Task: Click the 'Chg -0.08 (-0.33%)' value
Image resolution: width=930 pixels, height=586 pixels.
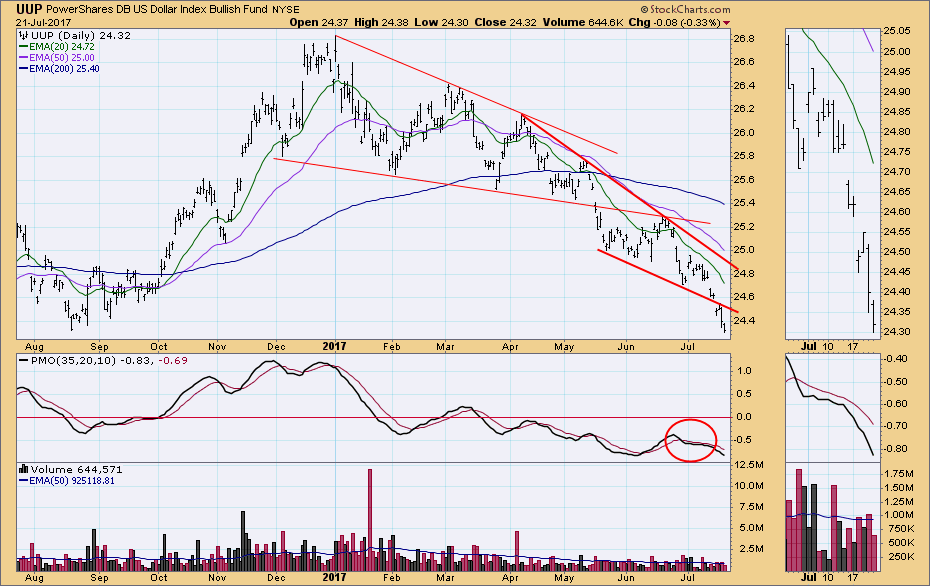Action: pyautogui.click(x=675, y=23)
